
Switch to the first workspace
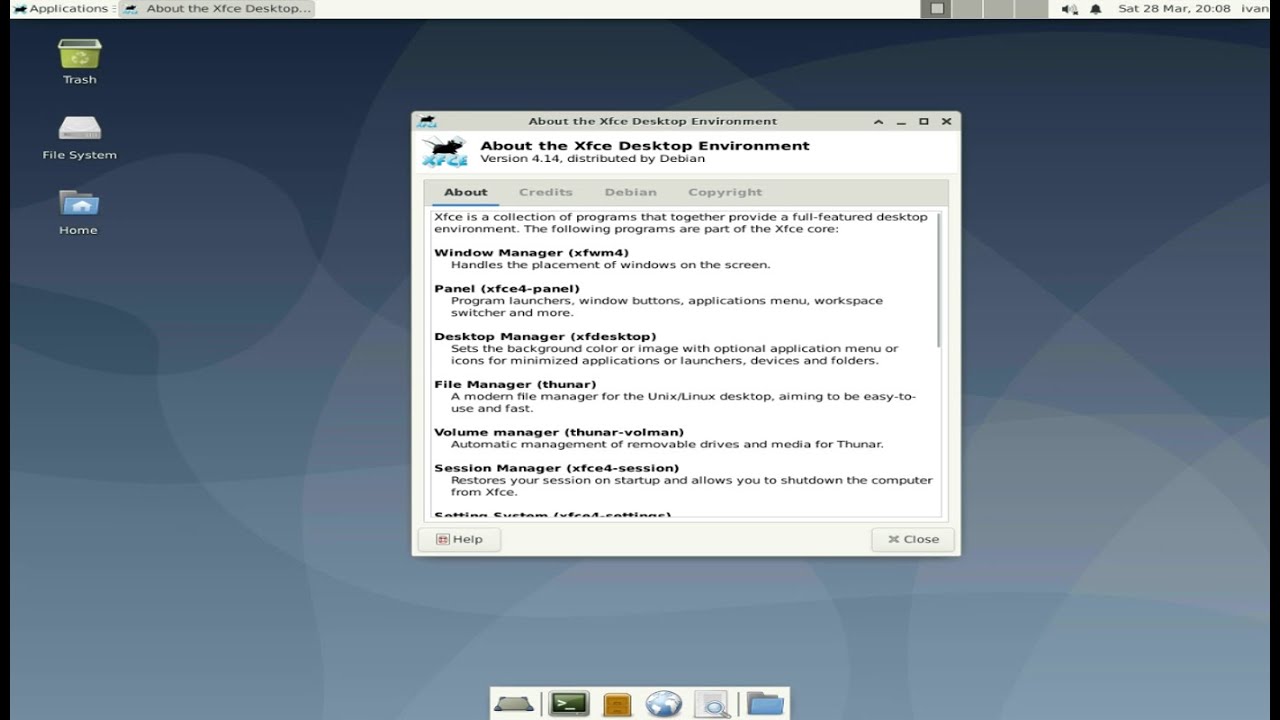936,9
